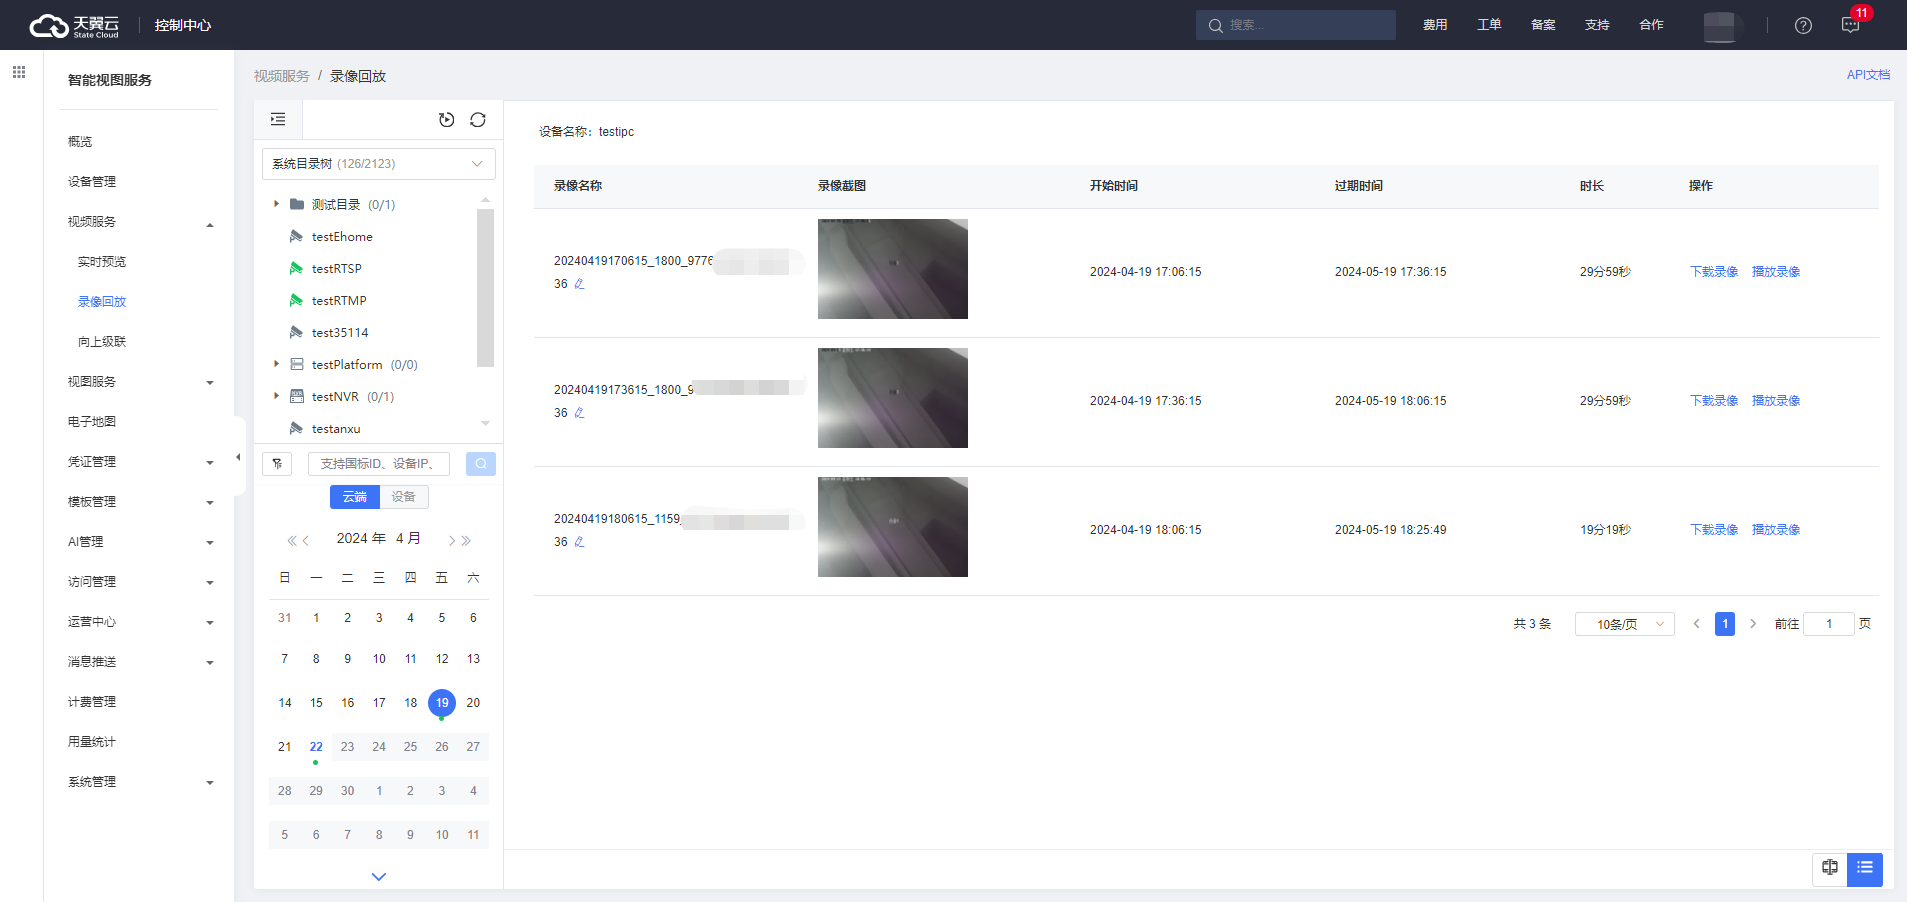Click device tree scrollbar
The height and width of the screenshot is (902, 1907).
(486, 288)
